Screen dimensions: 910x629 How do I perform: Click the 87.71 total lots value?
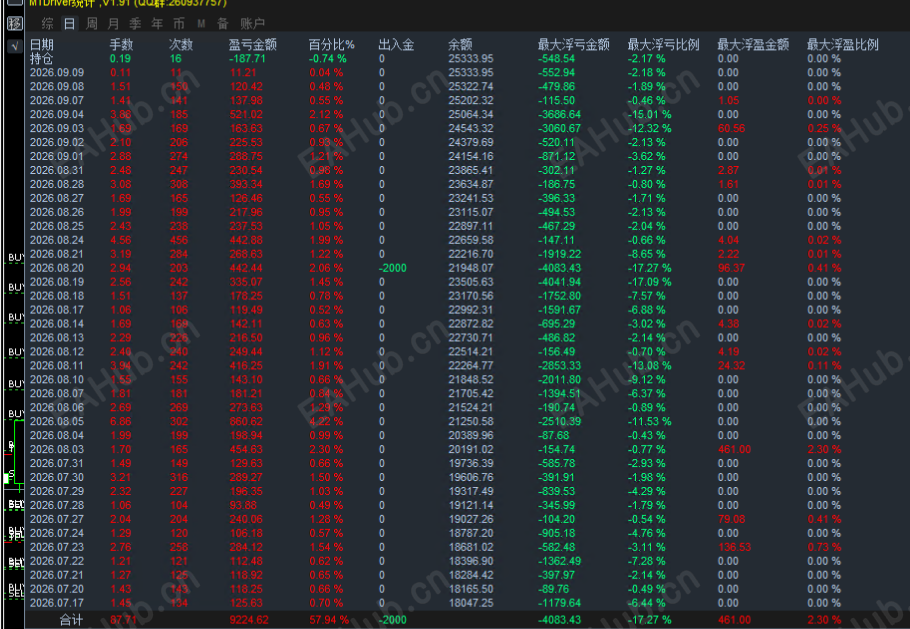pyautogui.click(x=124, y=620)
